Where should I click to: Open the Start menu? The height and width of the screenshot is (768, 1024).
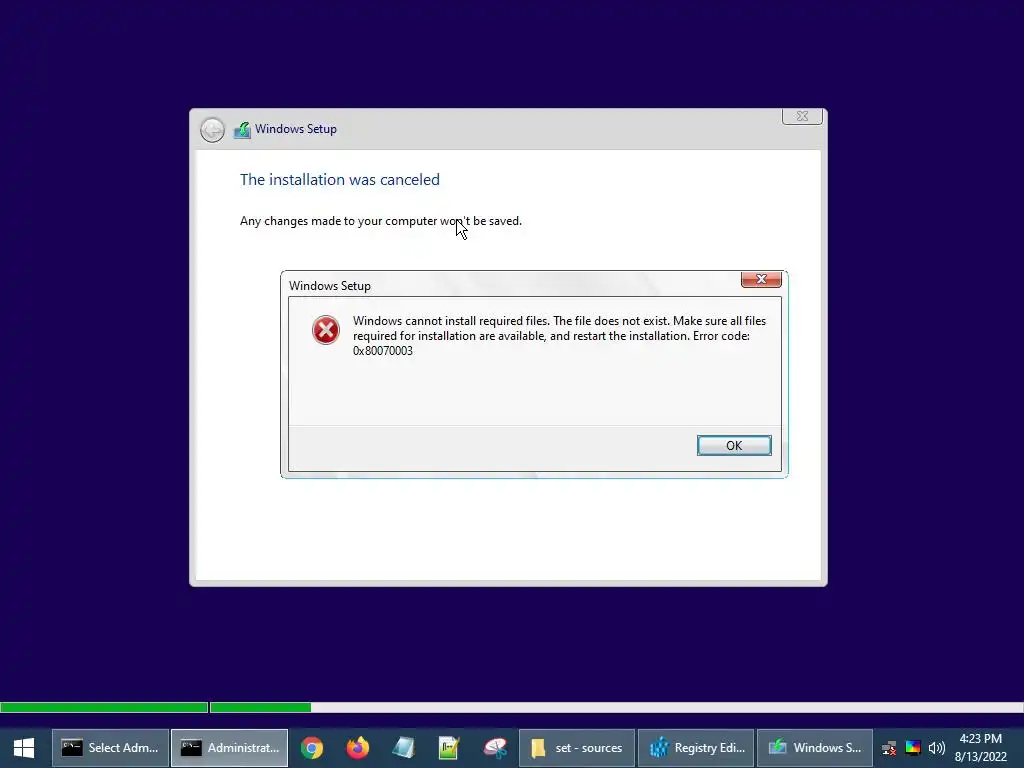click(x=24, y=748)
